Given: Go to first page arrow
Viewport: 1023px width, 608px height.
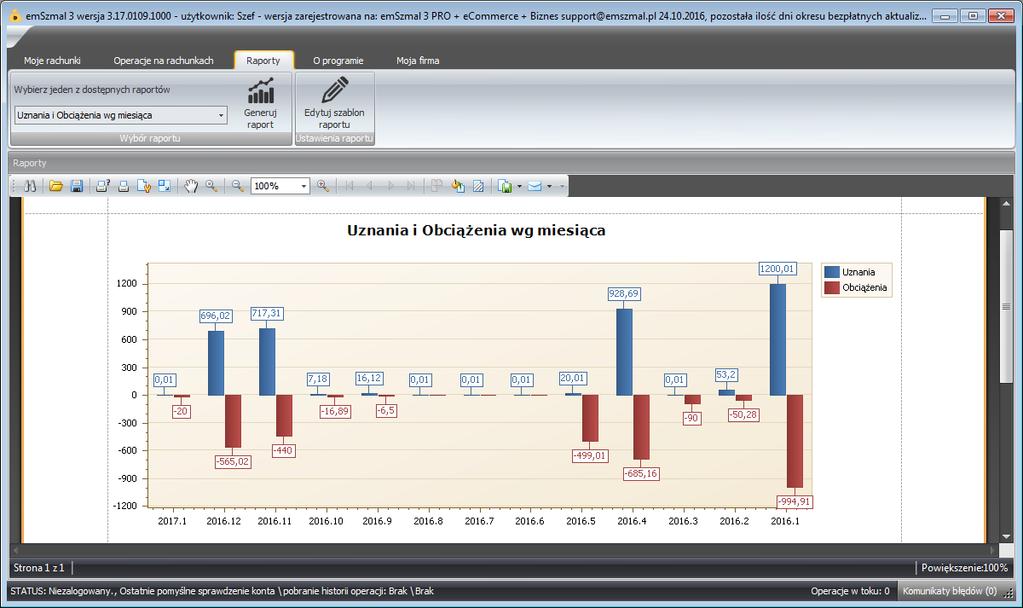Looking at the screenshot, I should [x=349, y=186].
